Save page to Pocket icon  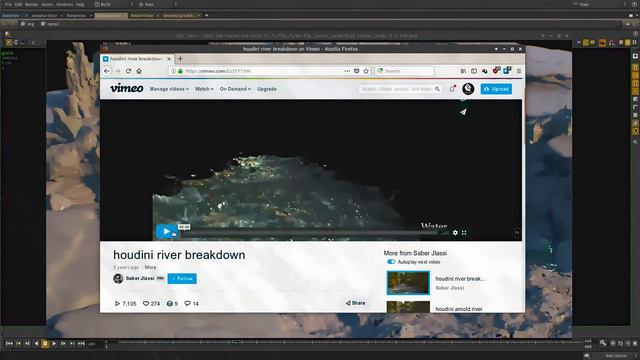point(356,71)
